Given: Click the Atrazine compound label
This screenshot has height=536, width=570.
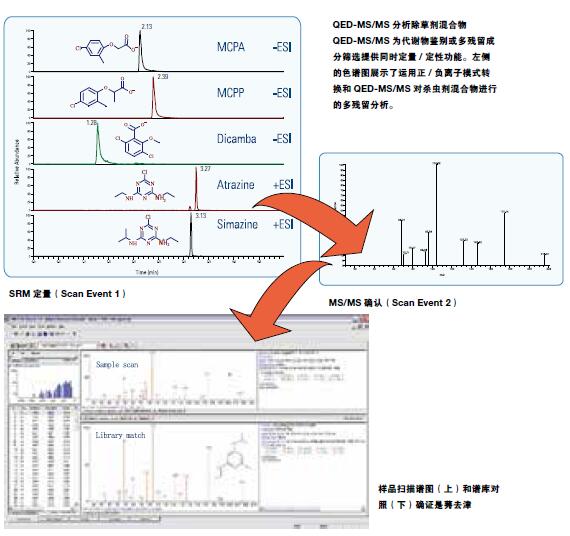Looking at the screenshot, I should [236, 184].
